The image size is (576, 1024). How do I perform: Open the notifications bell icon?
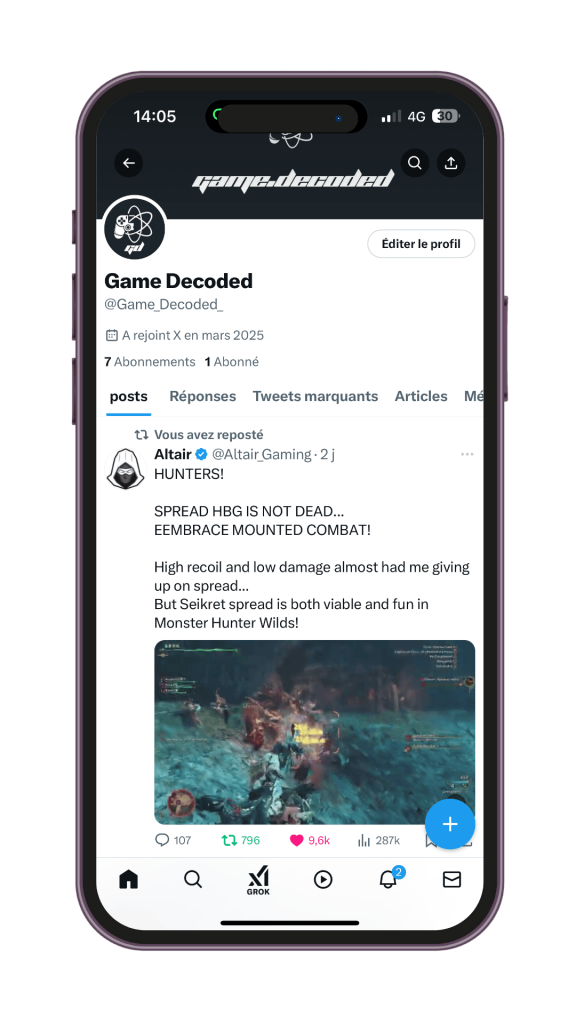(388, 879)
